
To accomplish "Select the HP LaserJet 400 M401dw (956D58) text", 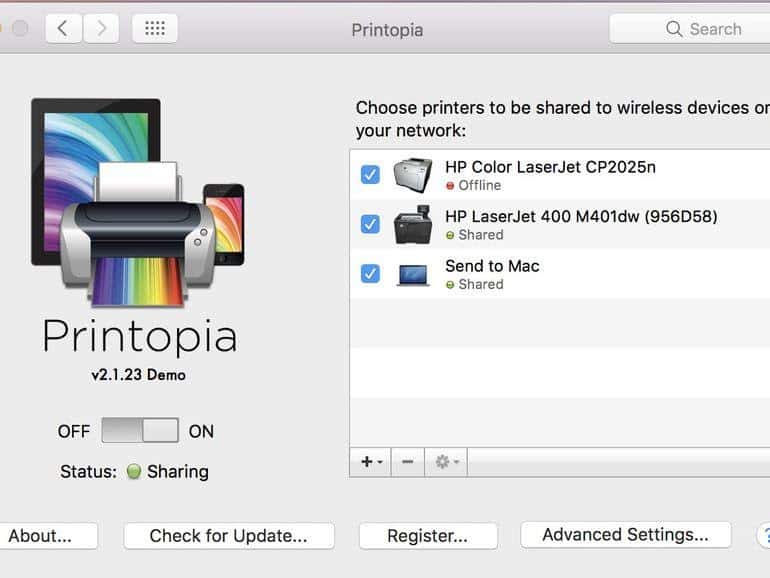I will [581, 217].
